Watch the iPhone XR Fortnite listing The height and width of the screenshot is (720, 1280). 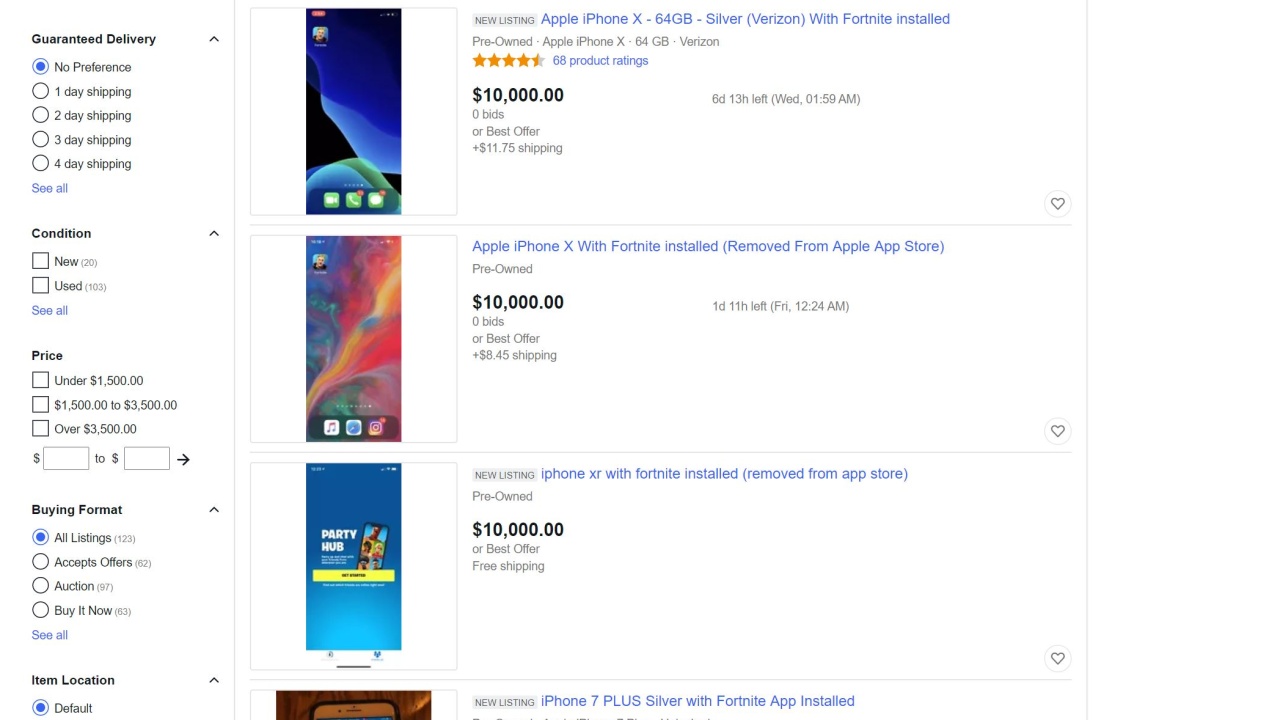click(1057, 658)
